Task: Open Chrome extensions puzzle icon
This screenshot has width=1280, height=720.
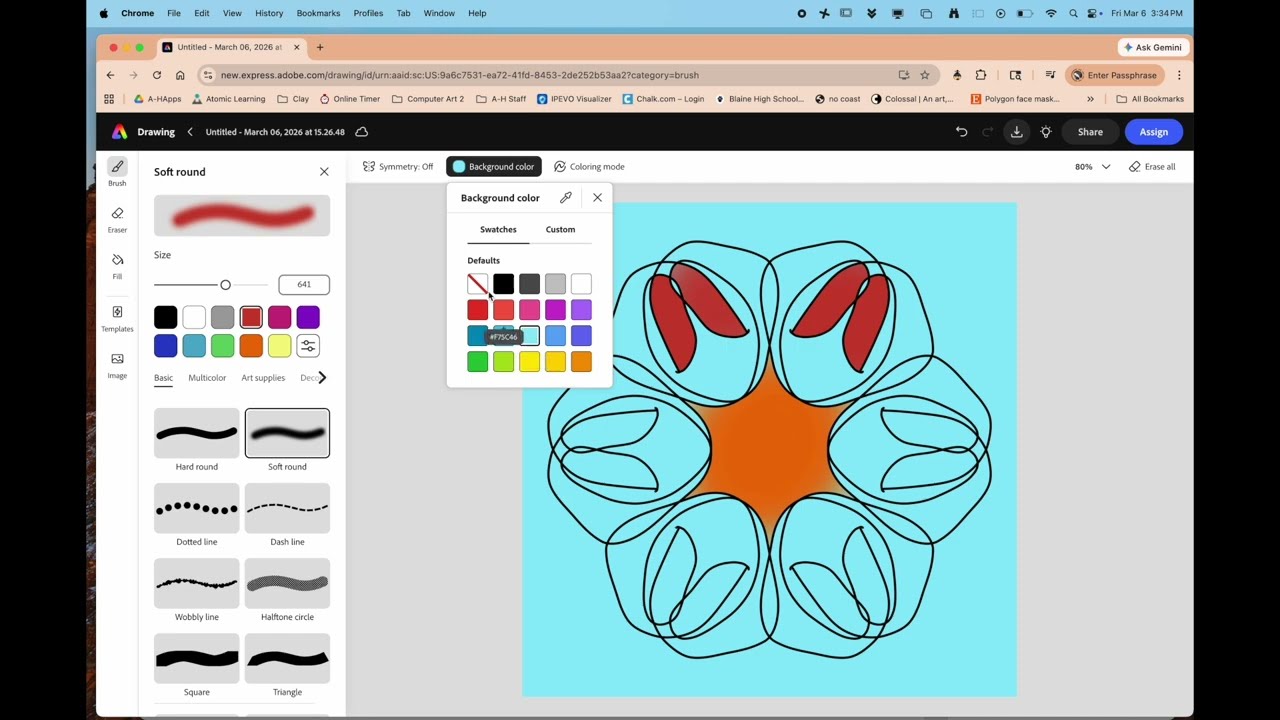Action: pyautogui.click(x=981, y=75)
